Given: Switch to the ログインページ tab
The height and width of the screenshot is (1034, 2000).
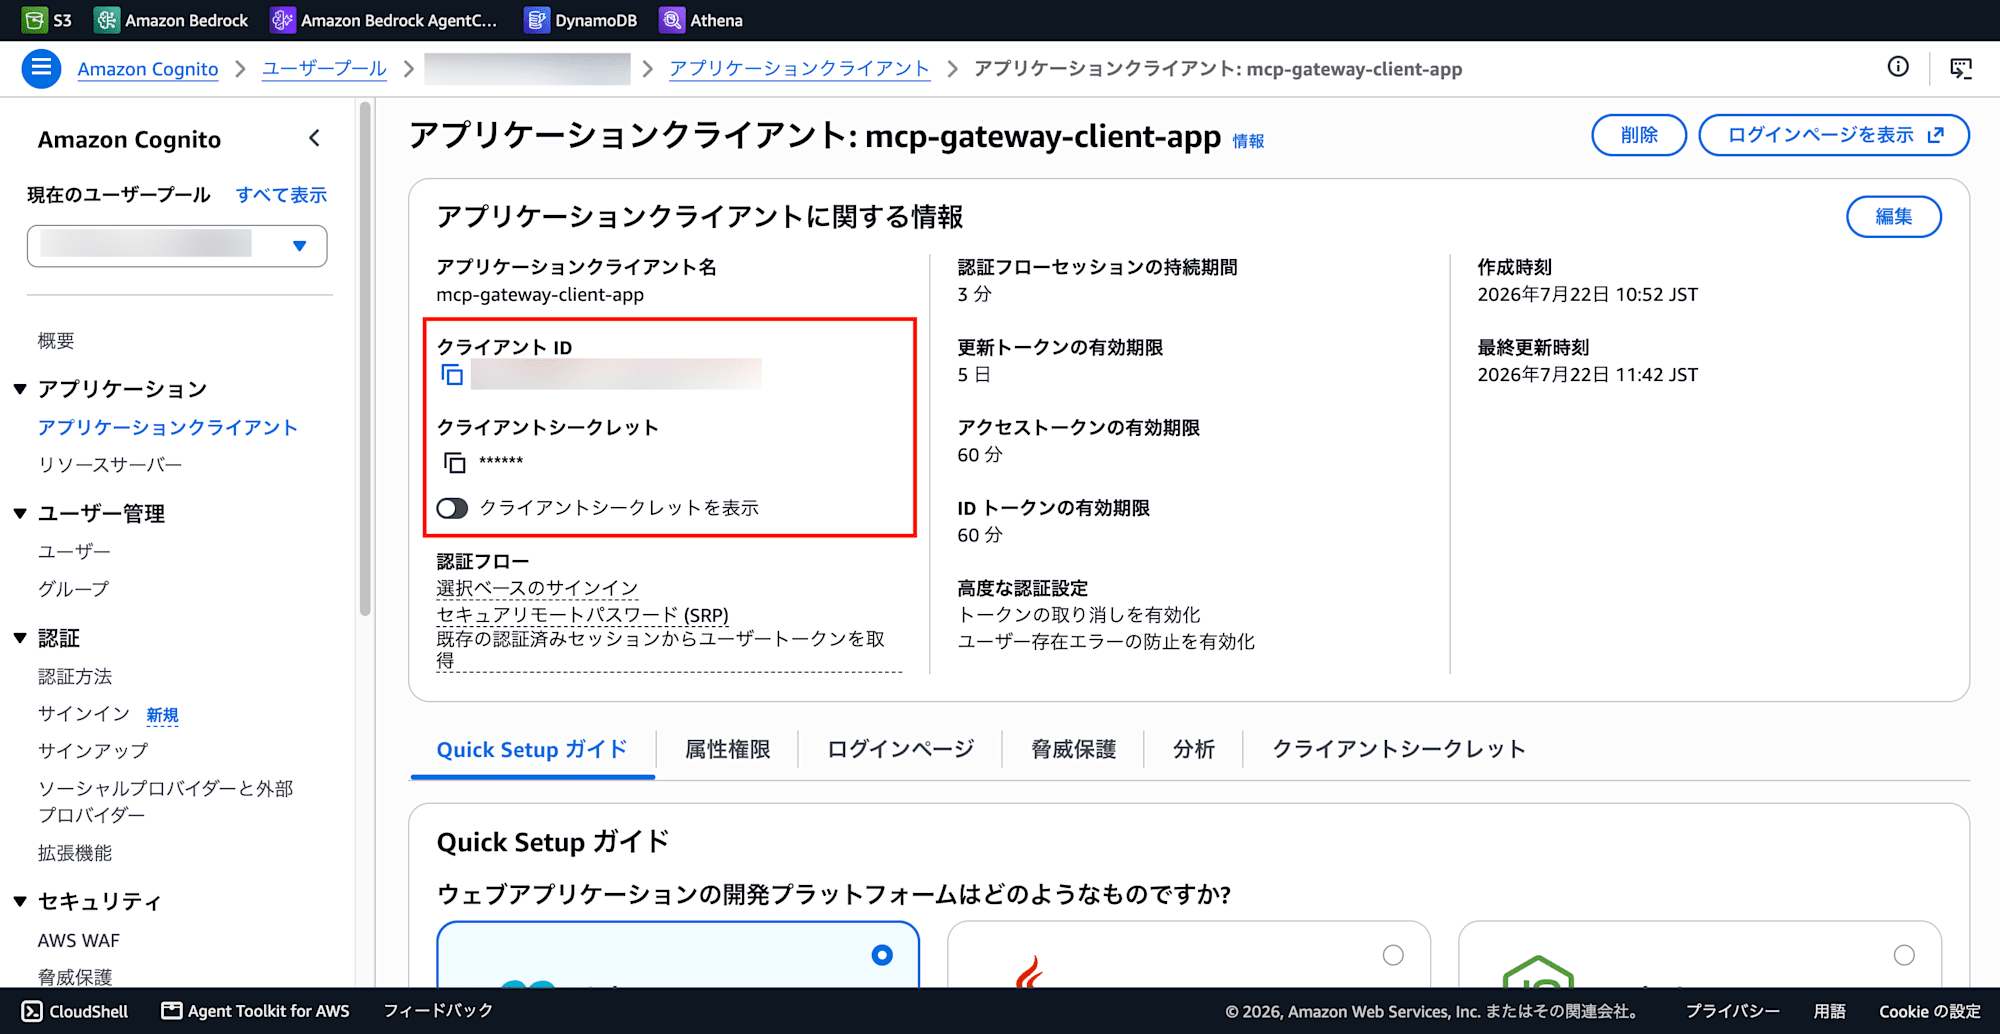Looking at the screenshot, I should (900, 750).
